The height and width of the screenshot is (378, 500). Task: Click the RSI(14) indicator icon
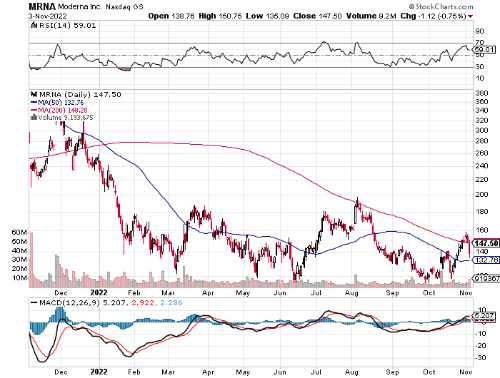coord(33,25)
